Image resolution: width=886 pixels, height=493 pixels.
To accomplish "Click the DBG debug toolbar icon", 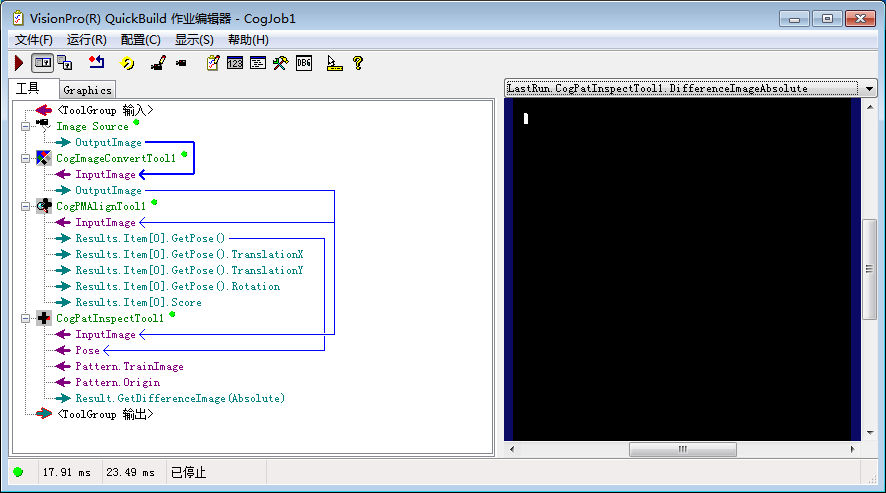I will pyautogui.click(x=304, y=63).
